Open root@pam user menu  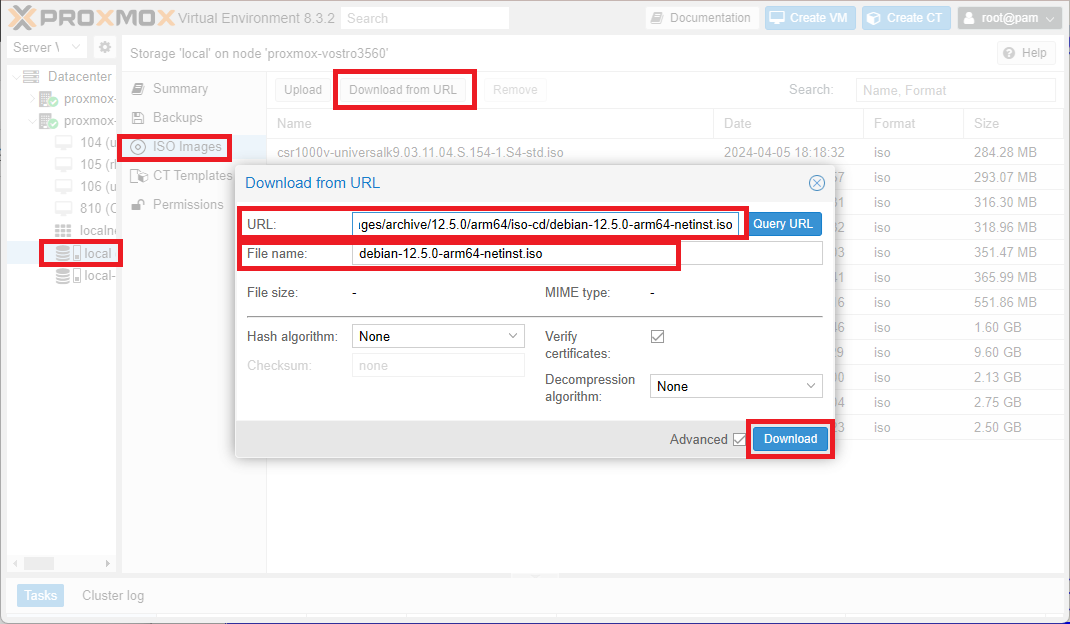pos(1009,18)
